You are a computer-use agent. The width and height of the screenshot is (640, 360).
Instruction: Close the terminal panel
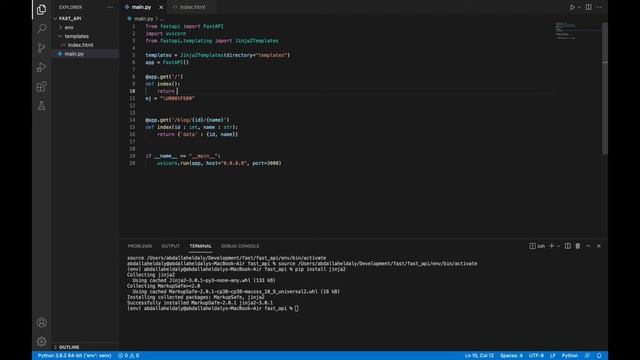(x=599, y=246)
